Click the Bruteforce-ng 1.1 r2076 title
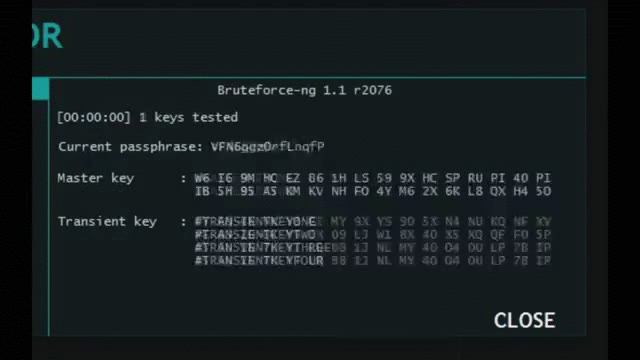This screenshot has width=640, height=360. click(x=304, y=90)
